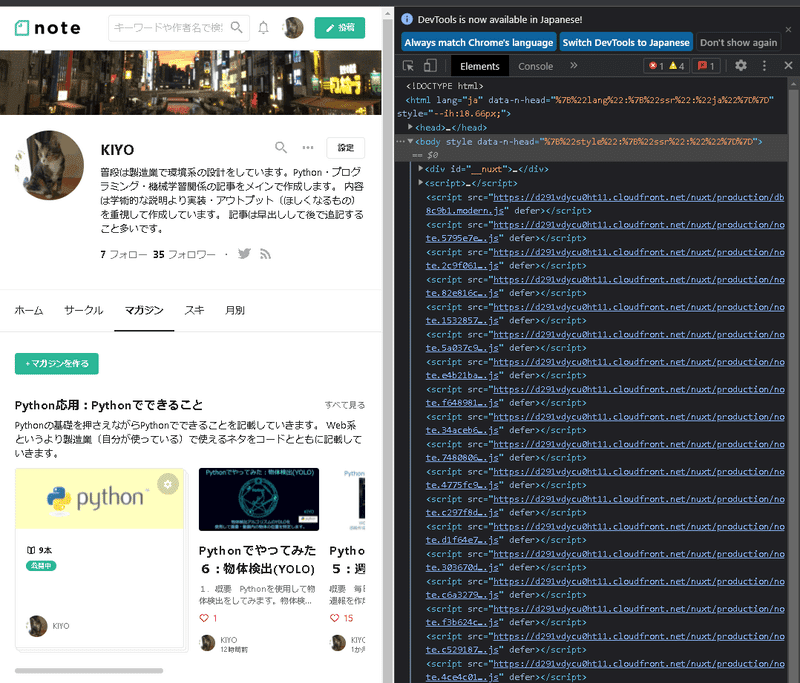This screenshot has height=683, width=800.
Task: Click the heart icon showing 15 likes
Action: (334, 618)
